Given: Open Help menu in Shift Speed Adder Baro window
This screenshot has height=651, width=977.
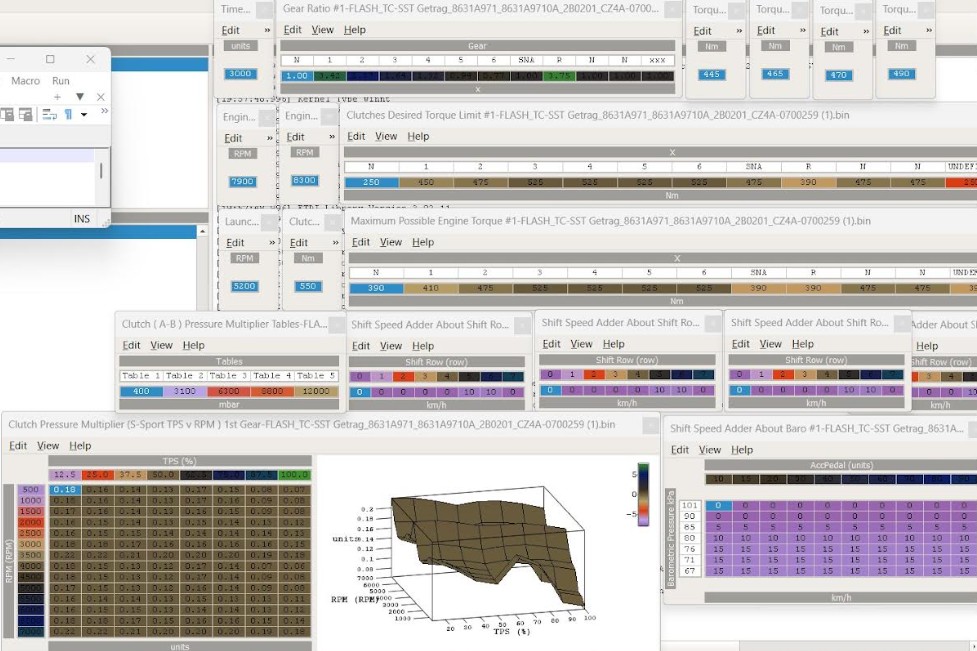Looking at the screenshot, I should 742,449.
